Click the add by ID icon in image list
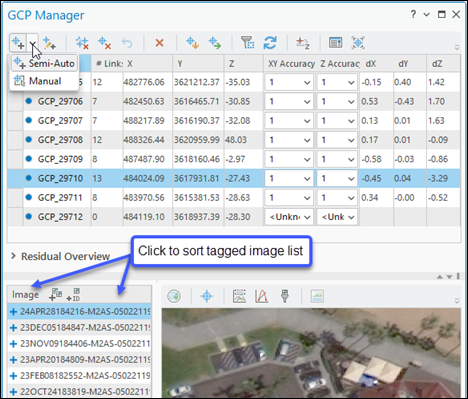 [73, 295]
